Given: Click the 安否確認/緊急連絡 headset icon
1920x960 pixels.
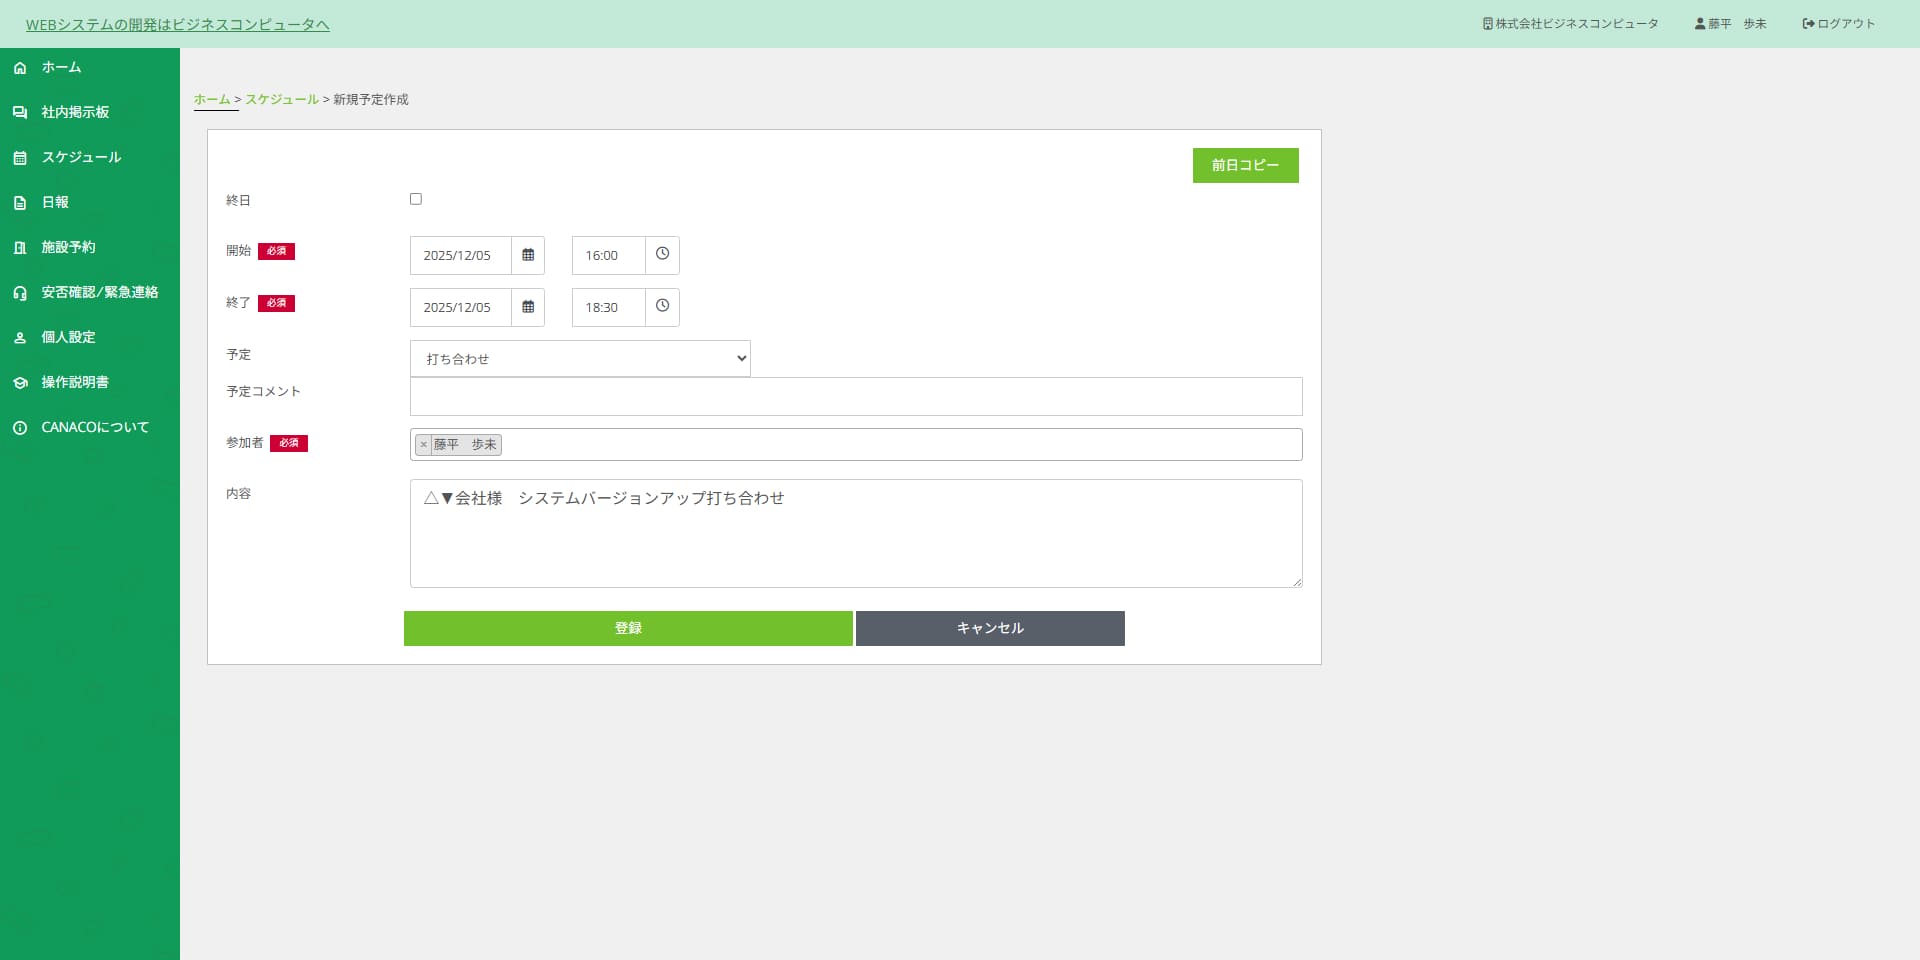Looking at the screenshot, I should pyautogui.click(x=20, y=293).
